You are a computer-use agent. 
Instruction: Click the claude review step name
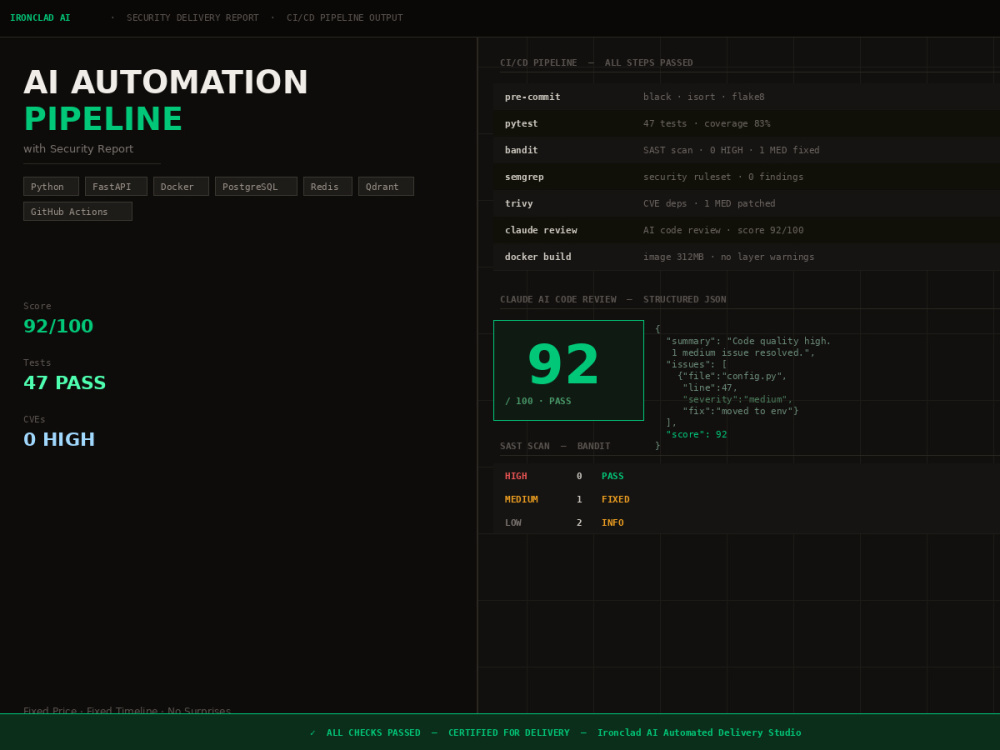click(x=541, y=230)
